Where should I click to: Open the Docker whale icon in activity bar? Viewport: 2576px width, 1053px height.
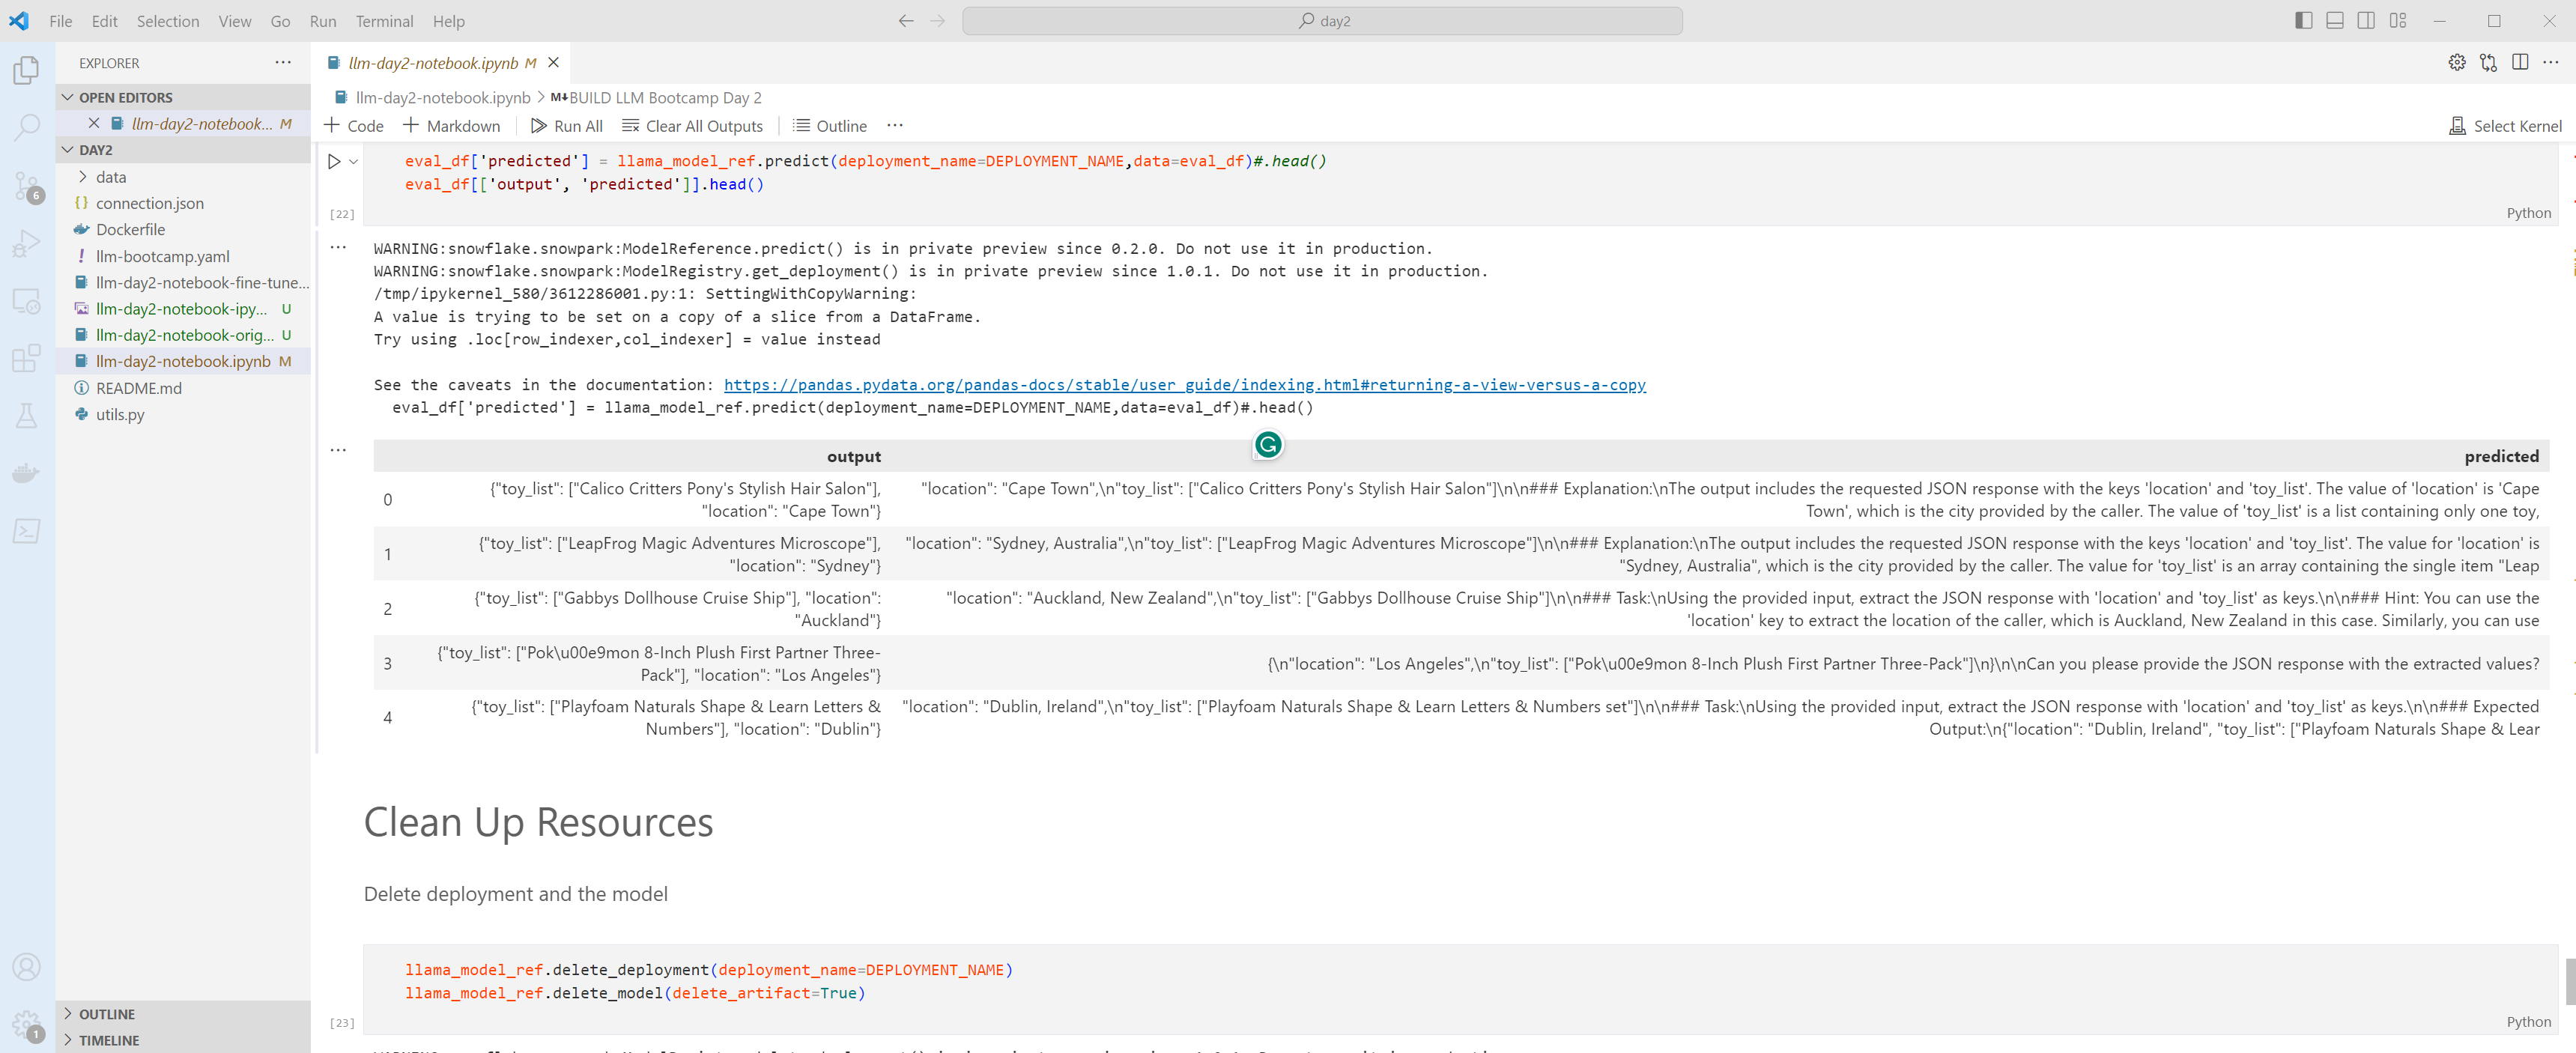point(27,473)
